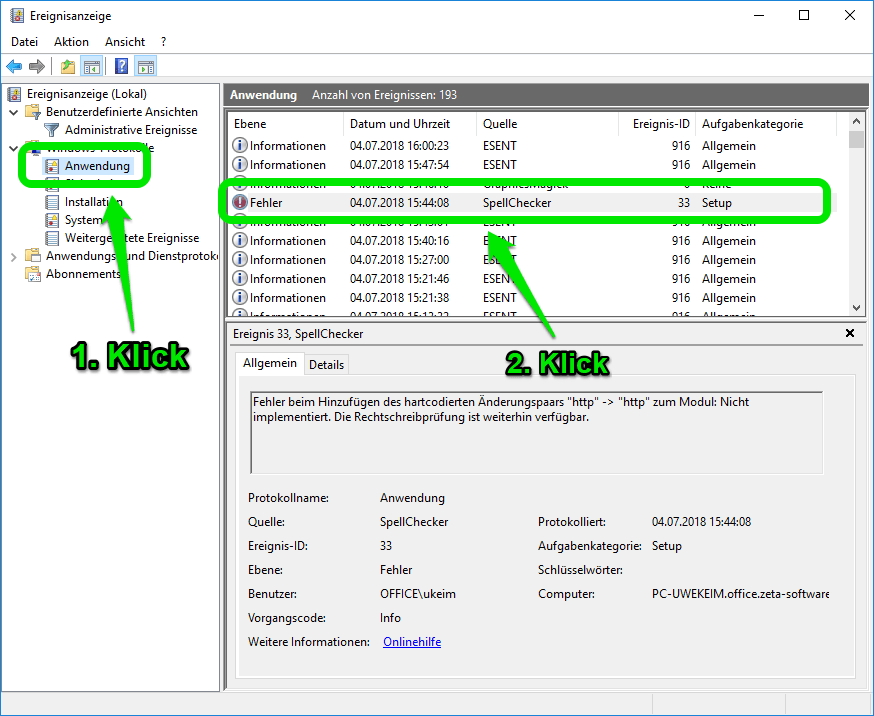
Task: Expand Anwendungs- und Dienstprotokolle node
Action: point(13,257)
